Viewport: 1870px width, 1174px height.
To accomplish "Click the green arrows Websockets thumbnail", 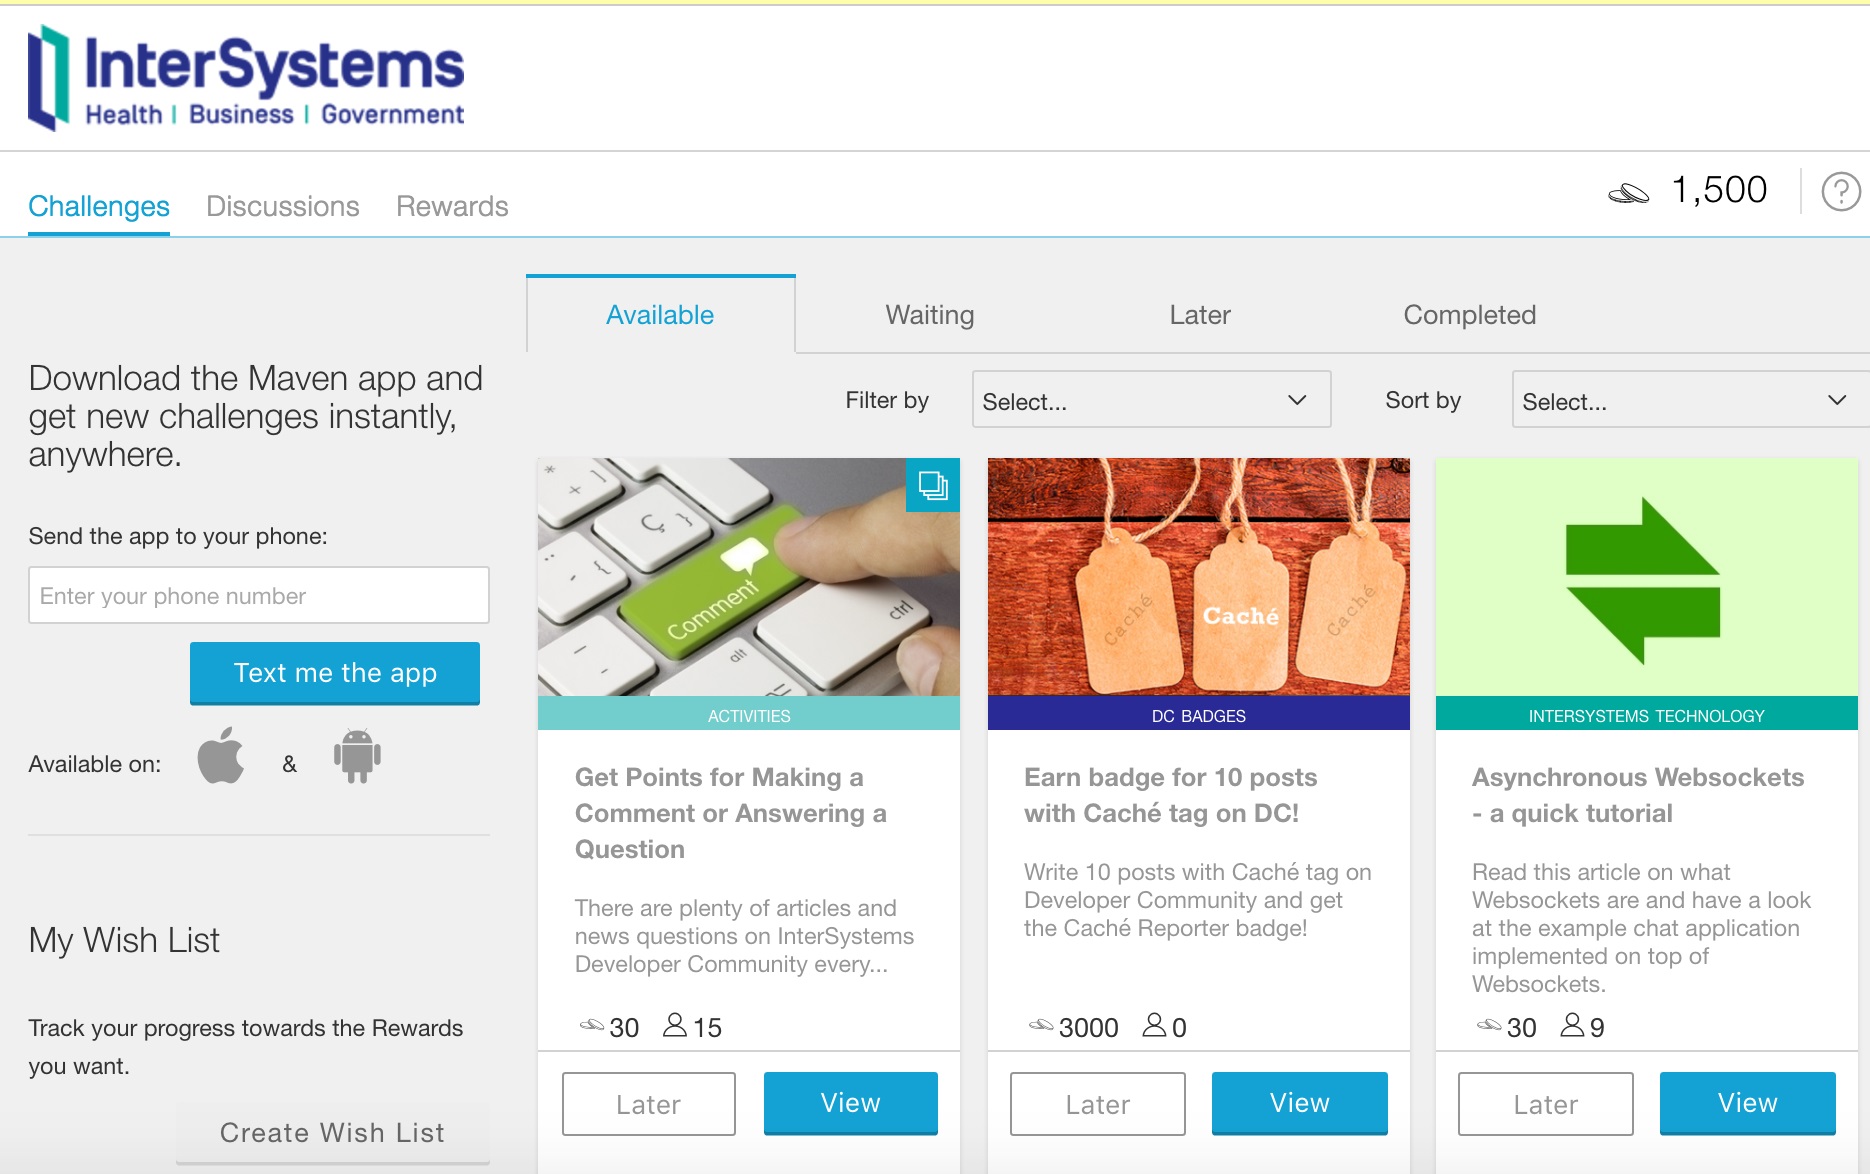I will [x=1647, y=577].
